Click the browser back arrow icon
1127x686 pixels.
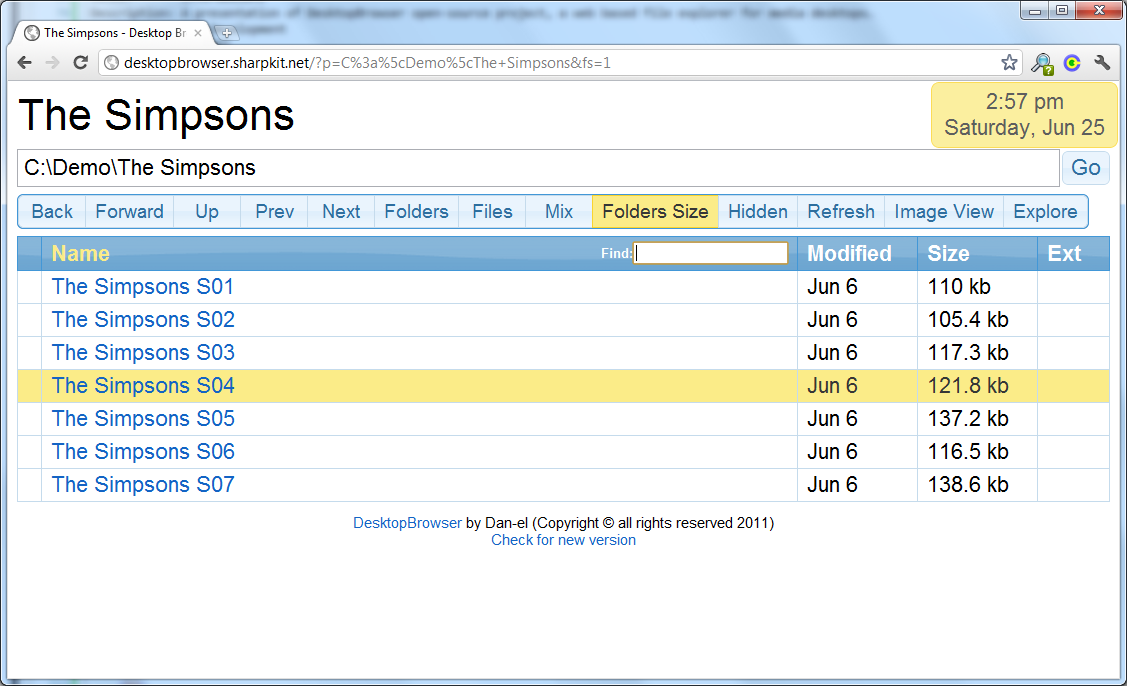(x=24, y=63)
